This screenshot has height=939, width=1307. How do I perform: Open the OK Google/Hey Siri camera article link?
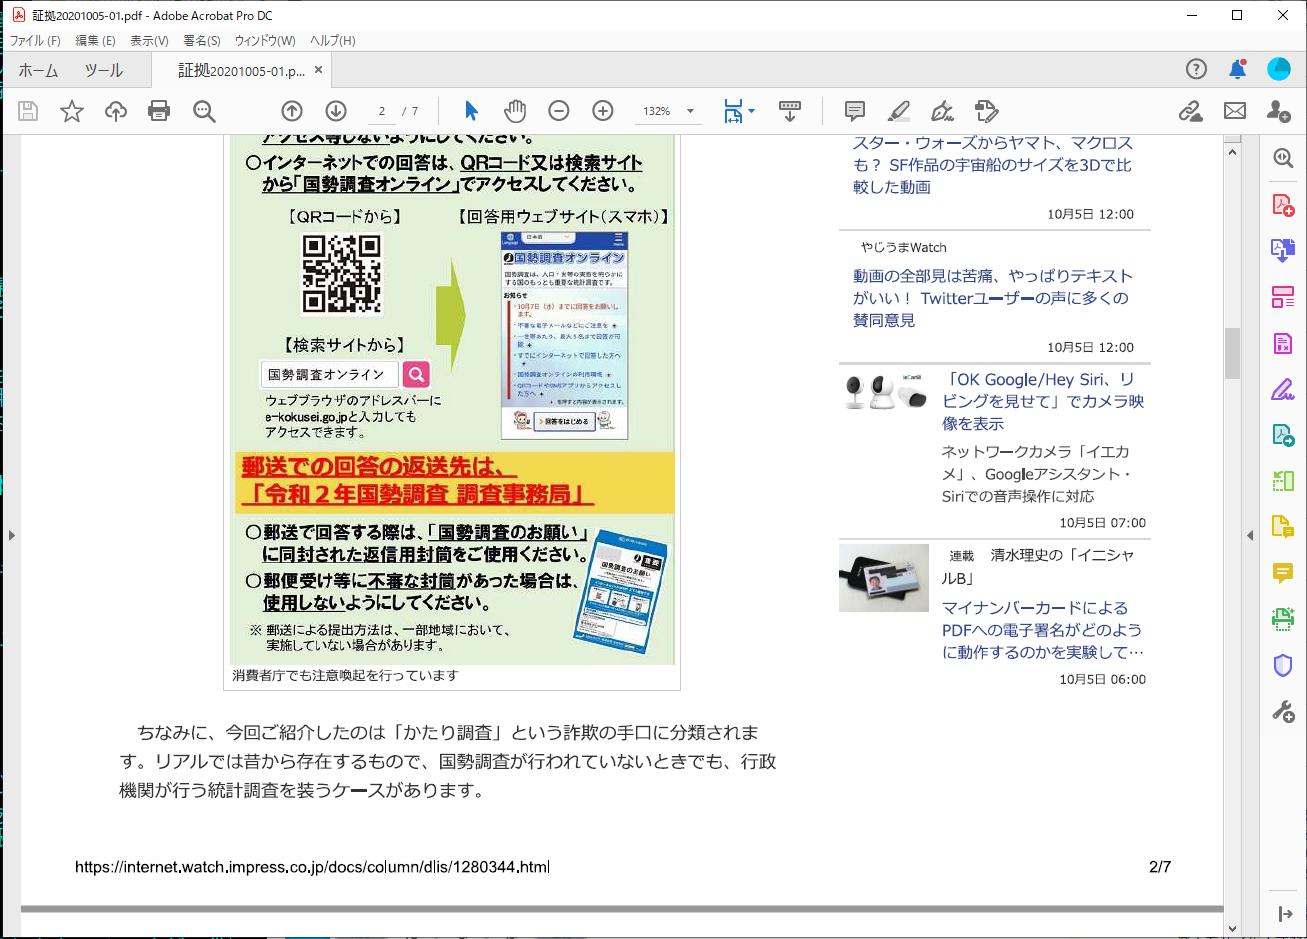pyautogui.click(x=1043, y=401)
